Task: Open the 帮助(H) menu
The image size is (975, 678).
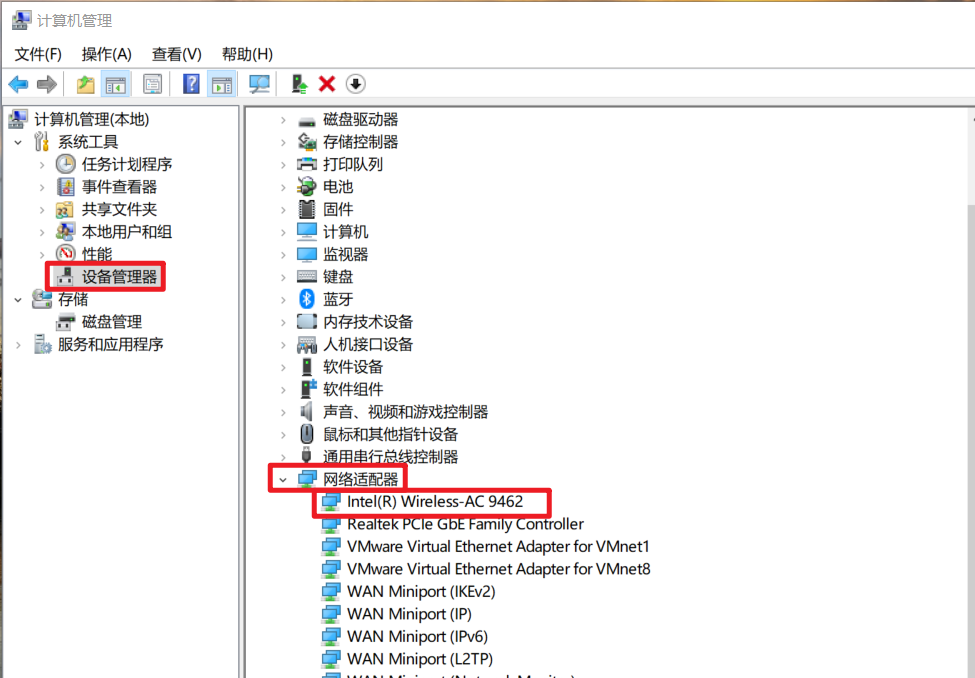Action: pos(247,54)
